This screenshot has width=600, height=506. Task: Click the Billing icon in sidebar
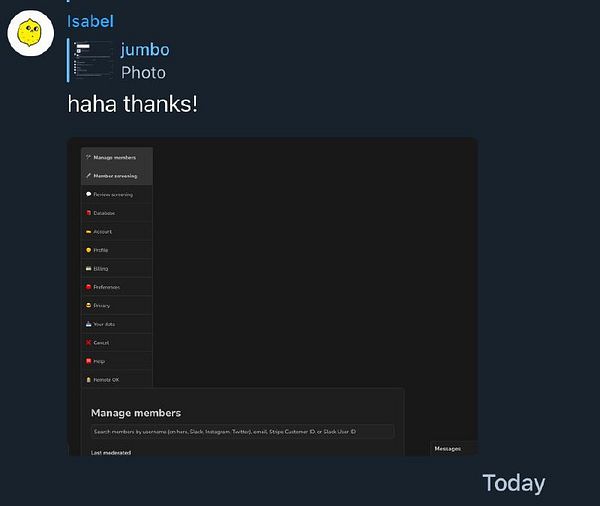coord(88,268)
